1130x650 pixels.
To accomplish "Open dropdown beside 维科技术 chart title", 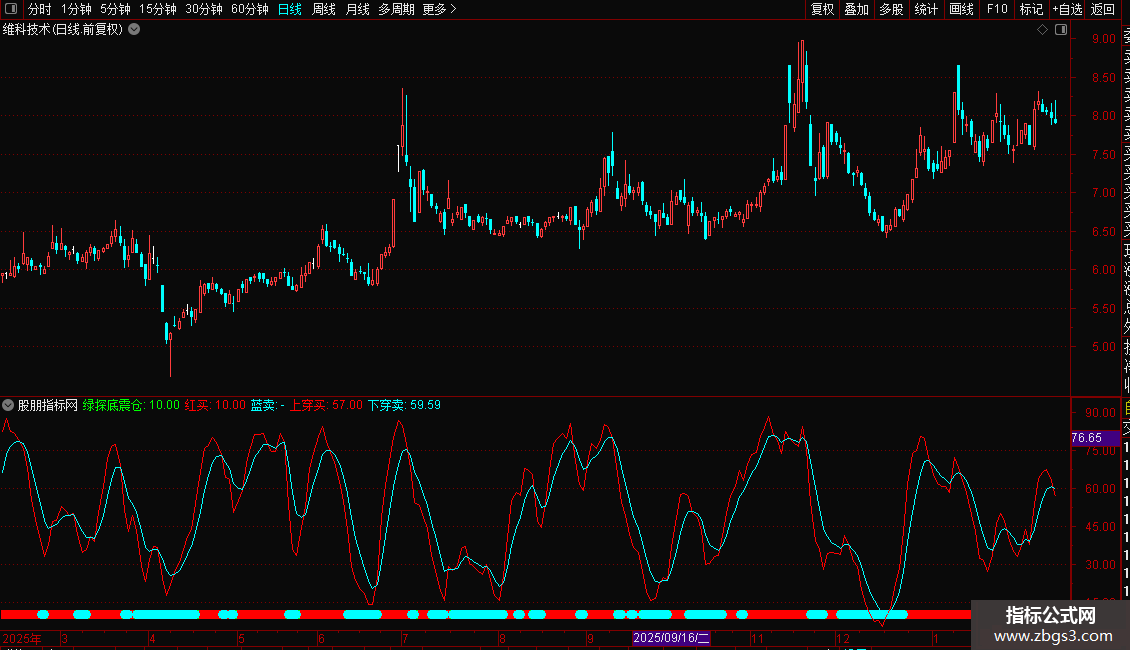I will [134, 30].
